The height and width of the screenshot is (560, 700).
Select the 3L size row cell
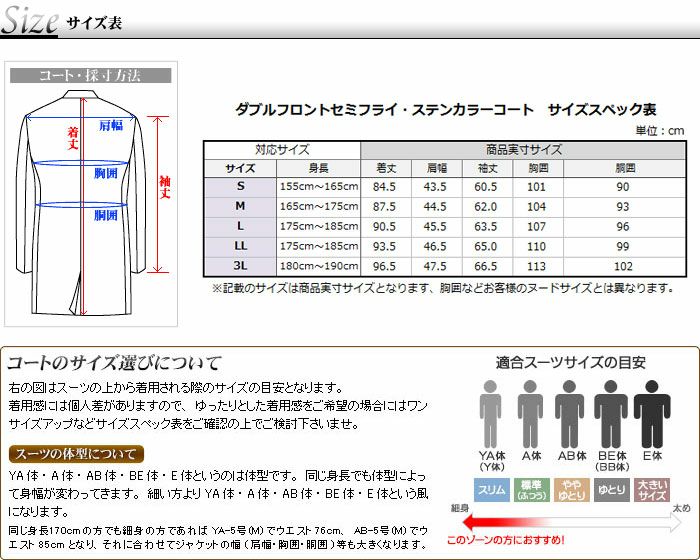pyautogui.click(x=240, y=266)
